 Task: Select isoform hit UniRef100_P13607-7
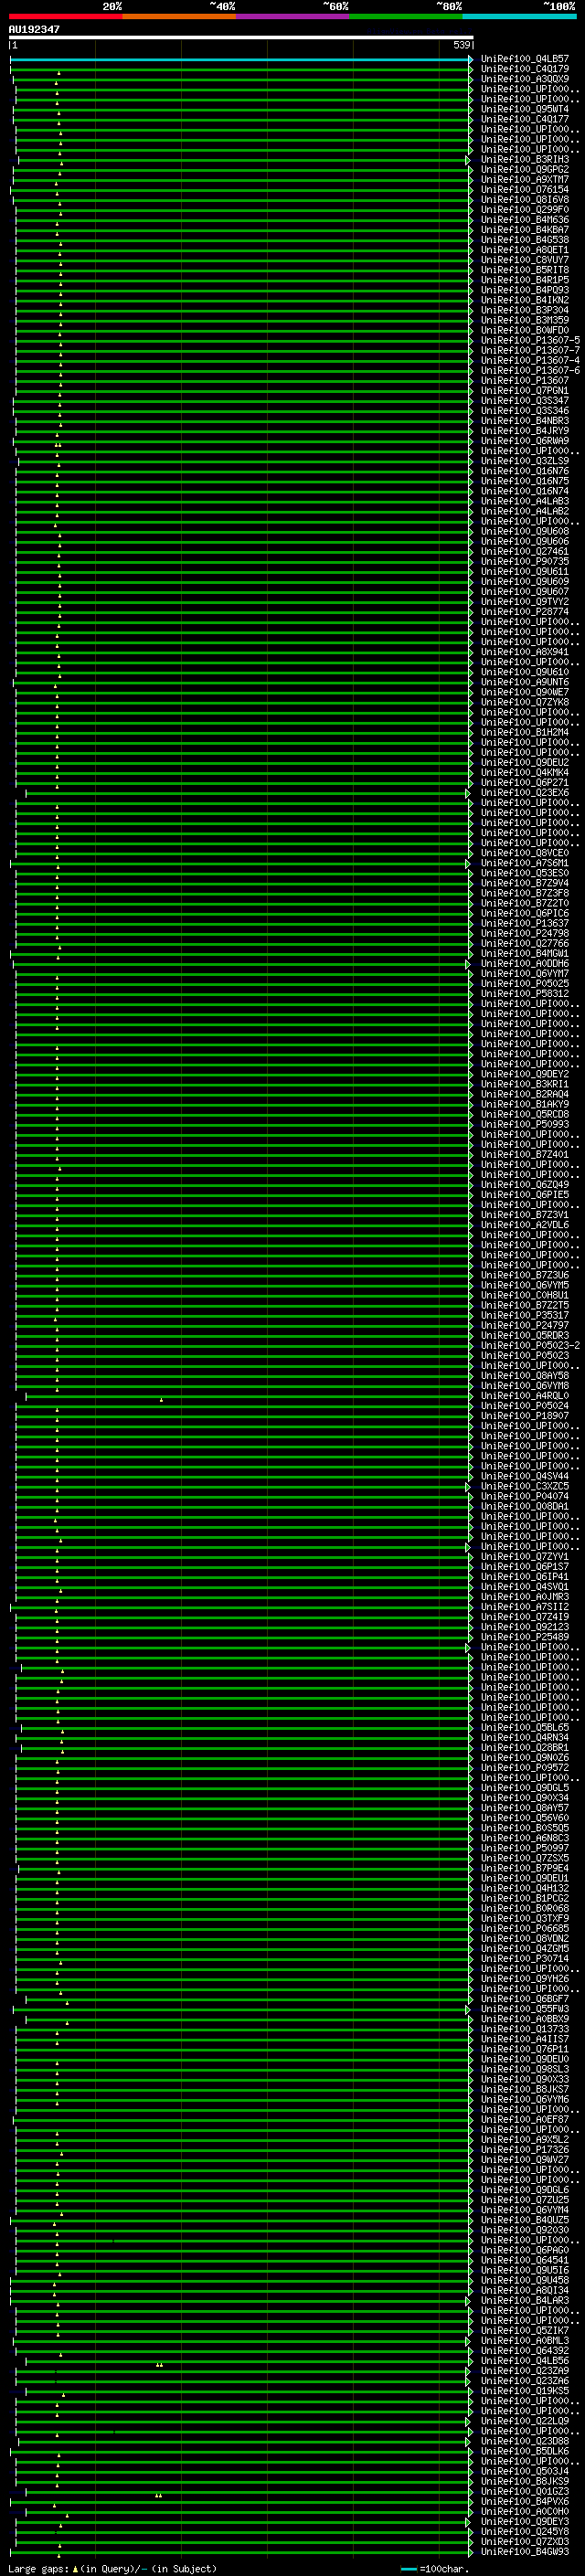click(x=530, y=350)
